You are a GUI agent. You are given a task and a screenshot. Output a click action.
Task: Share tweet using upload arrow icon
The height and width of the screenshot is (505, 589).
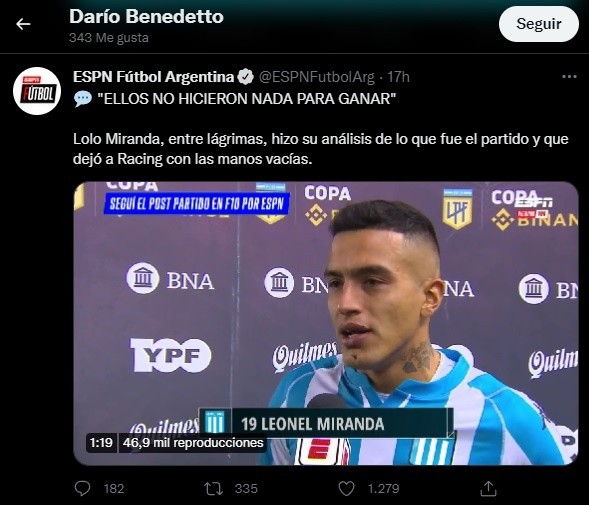(x=488, y=488)
